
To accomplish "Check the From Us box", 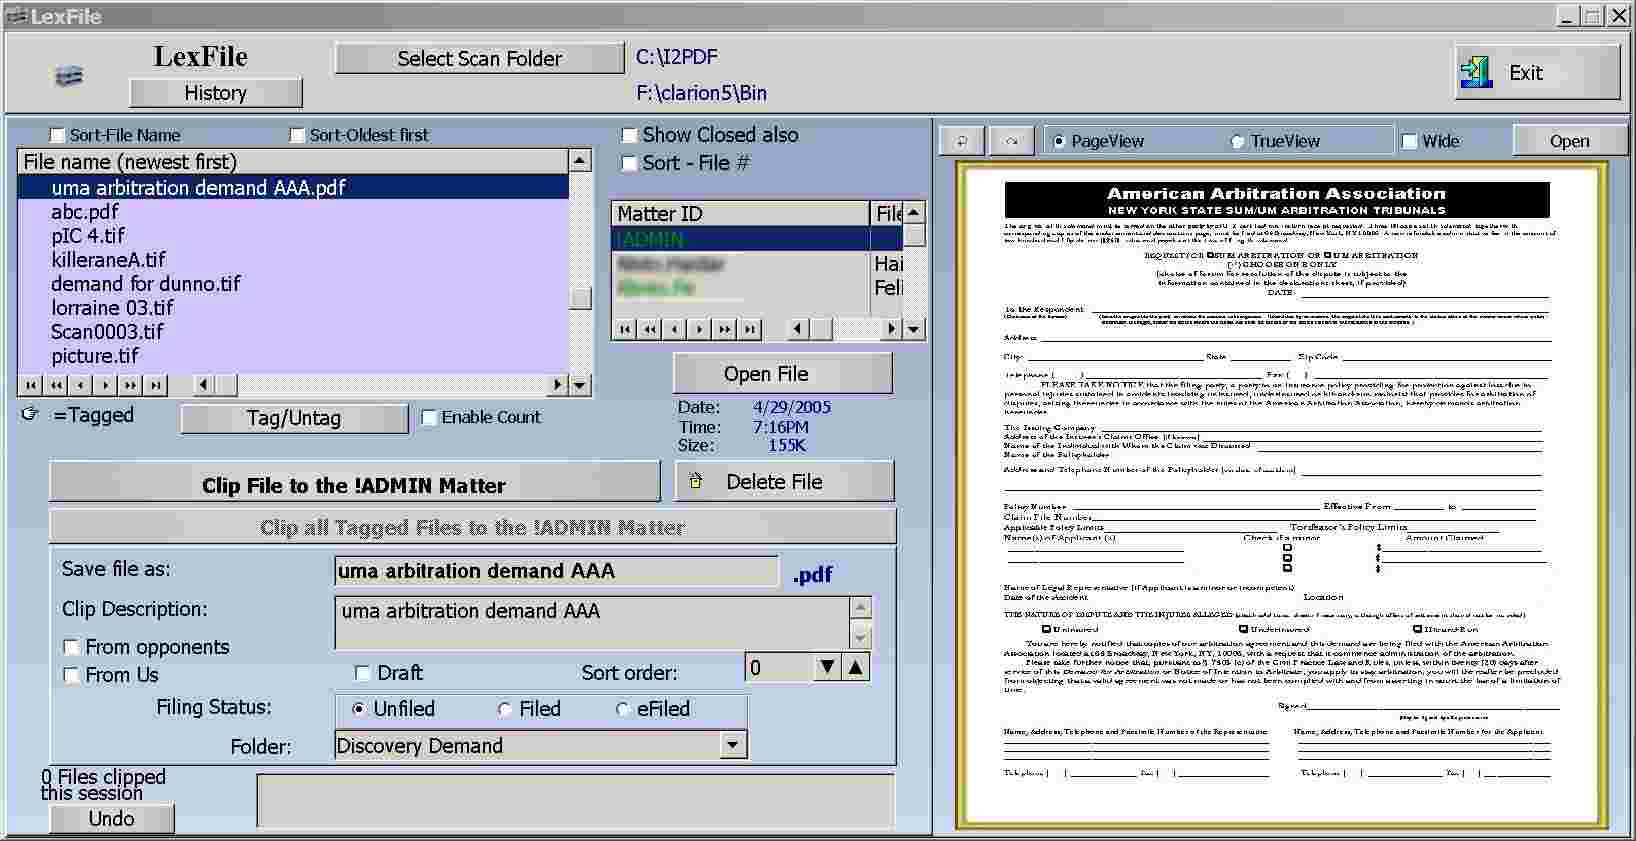I will click(71, 675).
